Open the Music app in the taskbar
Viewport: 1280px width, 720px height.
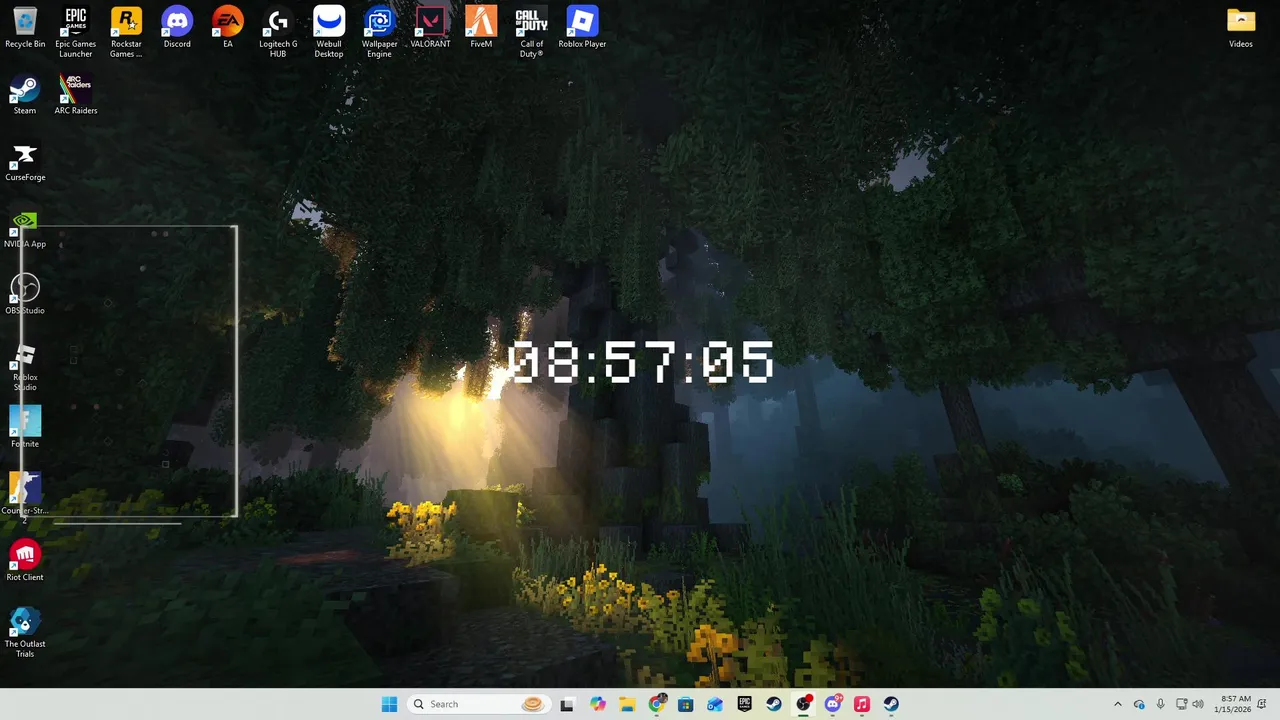(862, 704)
